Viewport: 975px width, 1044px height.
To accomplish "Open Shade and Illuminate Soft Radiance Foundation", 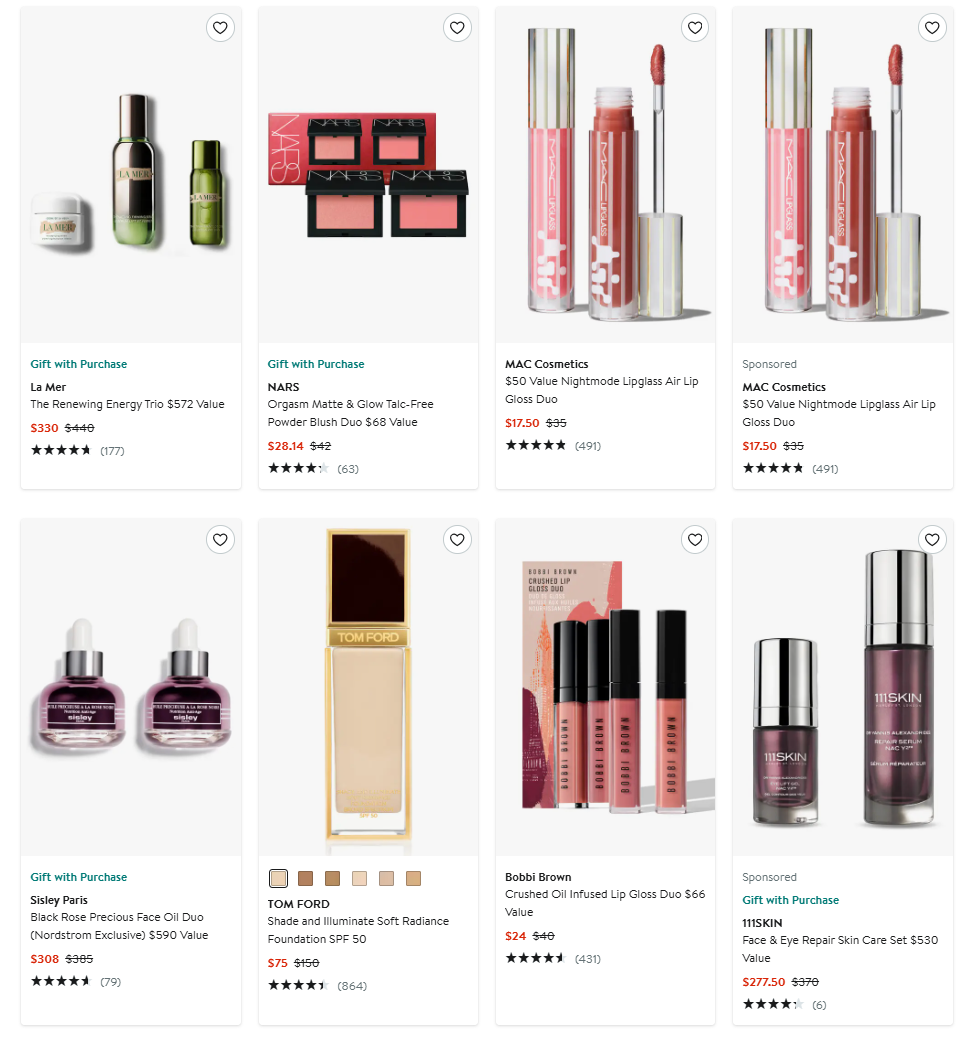I will (x=358, y=930).
